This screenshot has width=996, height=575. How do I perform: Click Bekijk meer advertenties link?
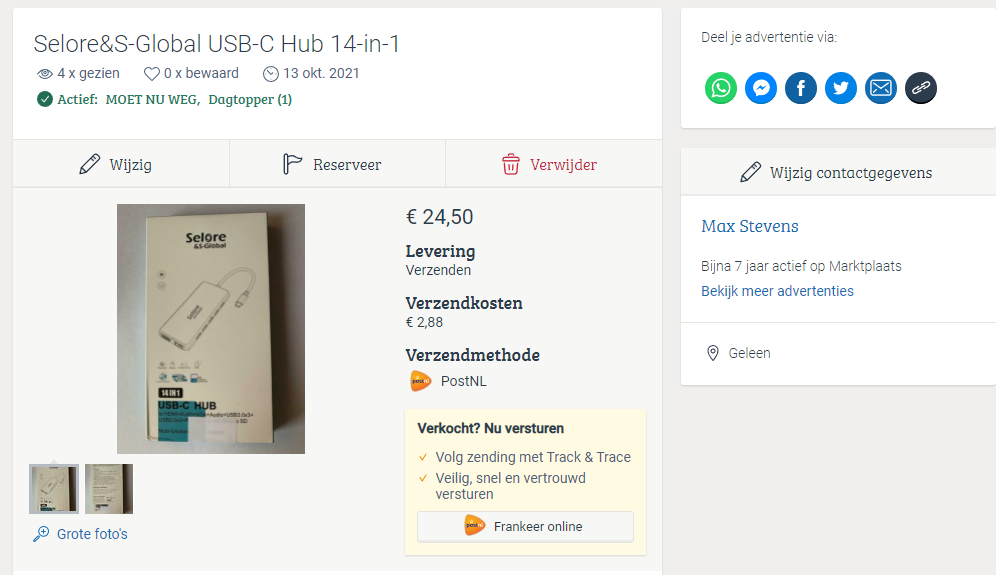(x=777, y=291)
